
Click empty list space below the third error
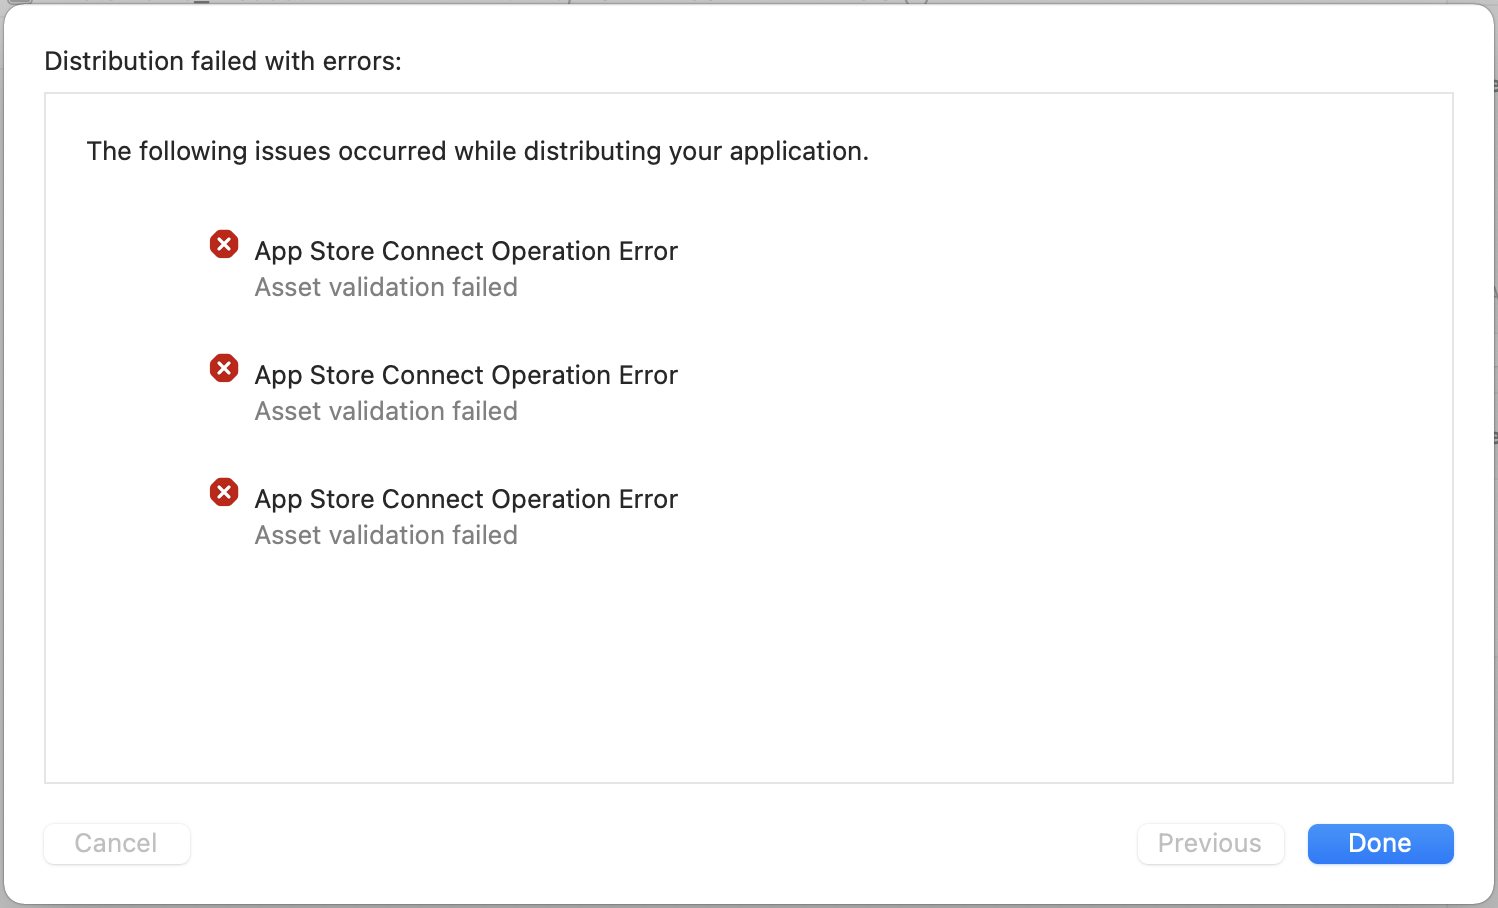point(748,665)
